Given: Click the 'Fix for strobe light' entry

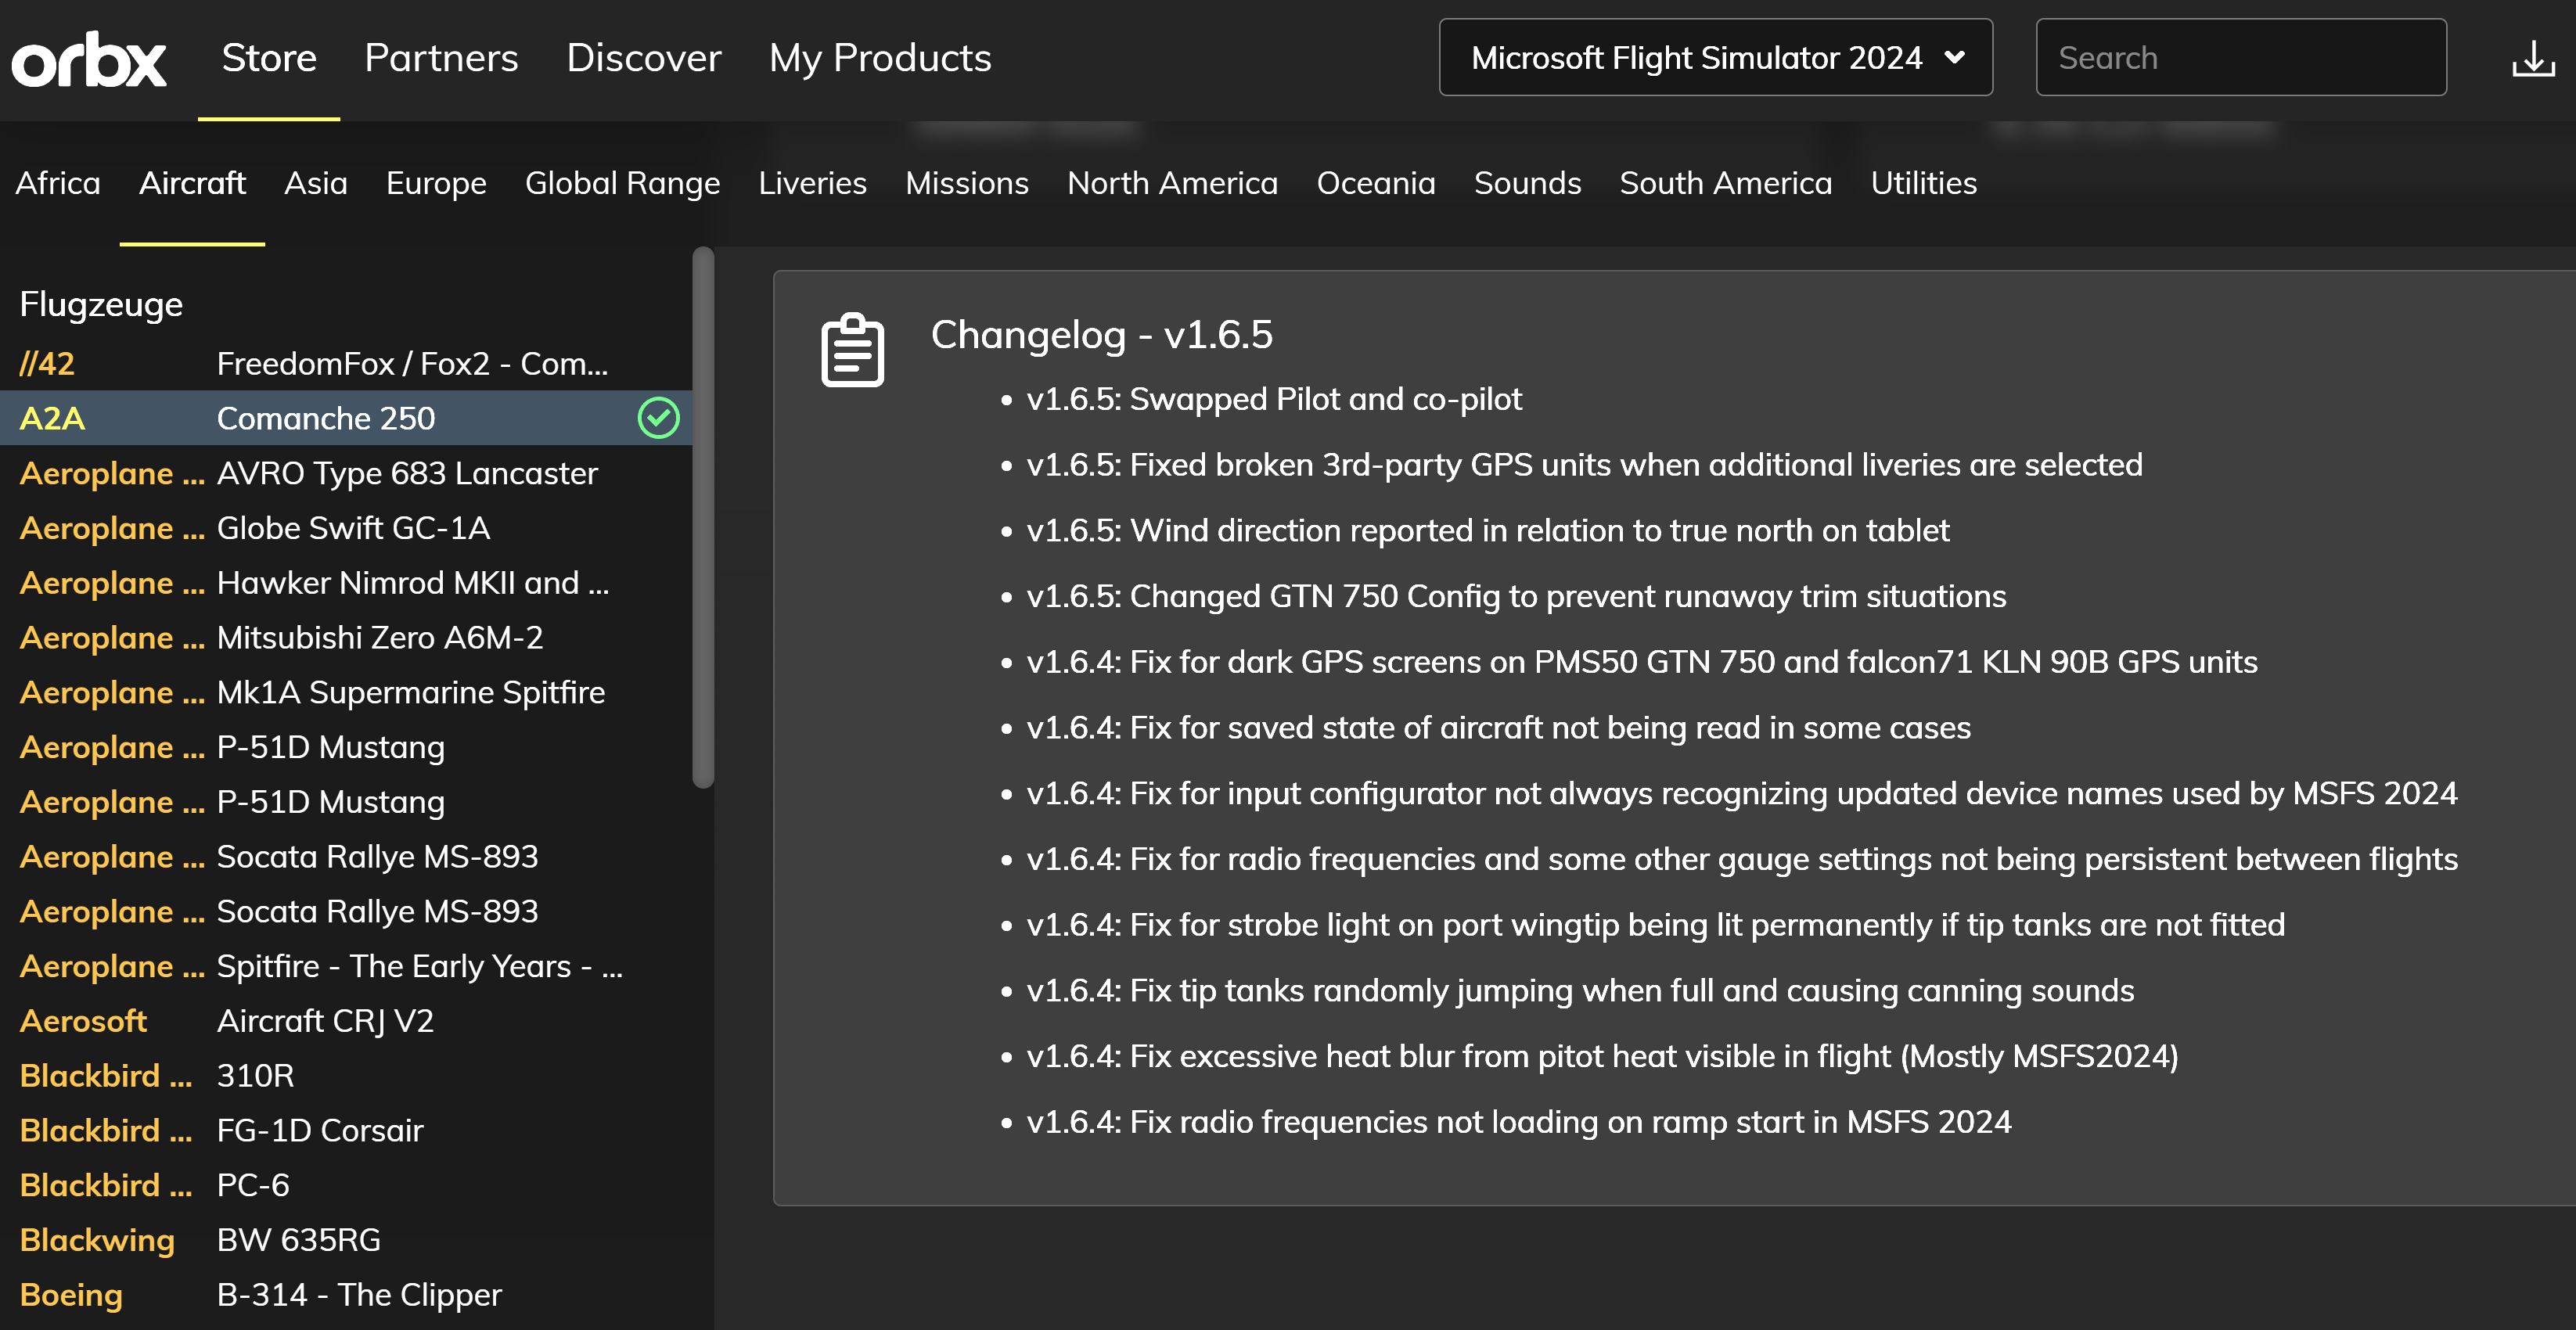Looking at the screenshot, I should pos(1655,926).
